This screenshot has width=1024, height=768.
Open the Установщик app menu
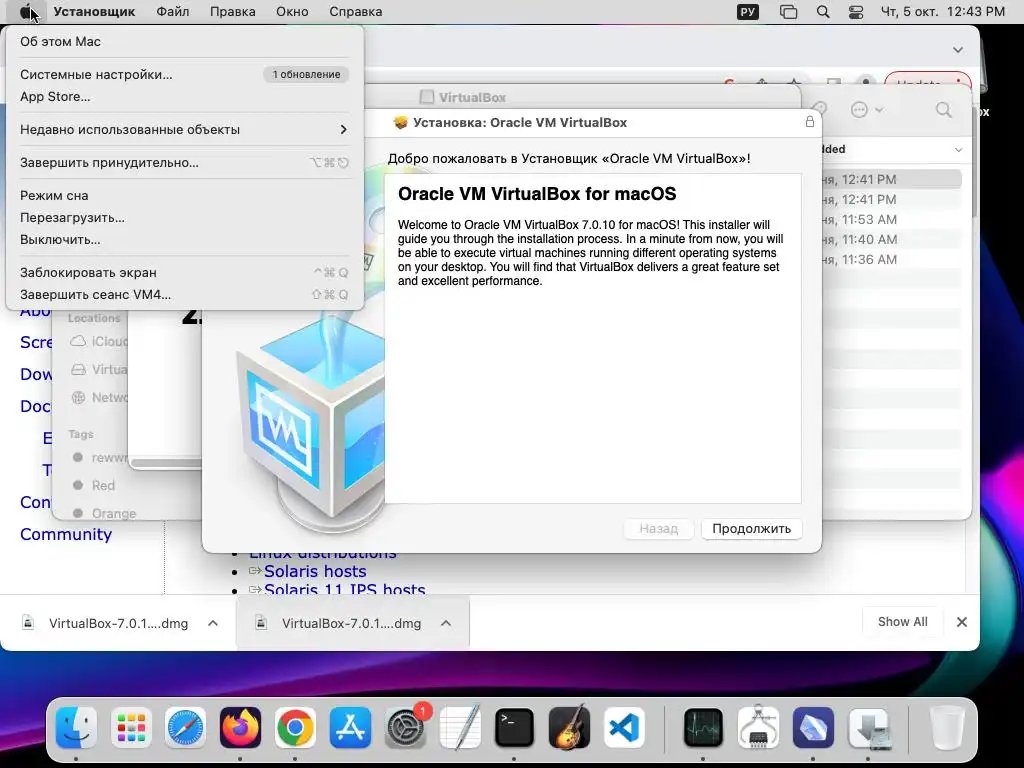coord(94,12)
